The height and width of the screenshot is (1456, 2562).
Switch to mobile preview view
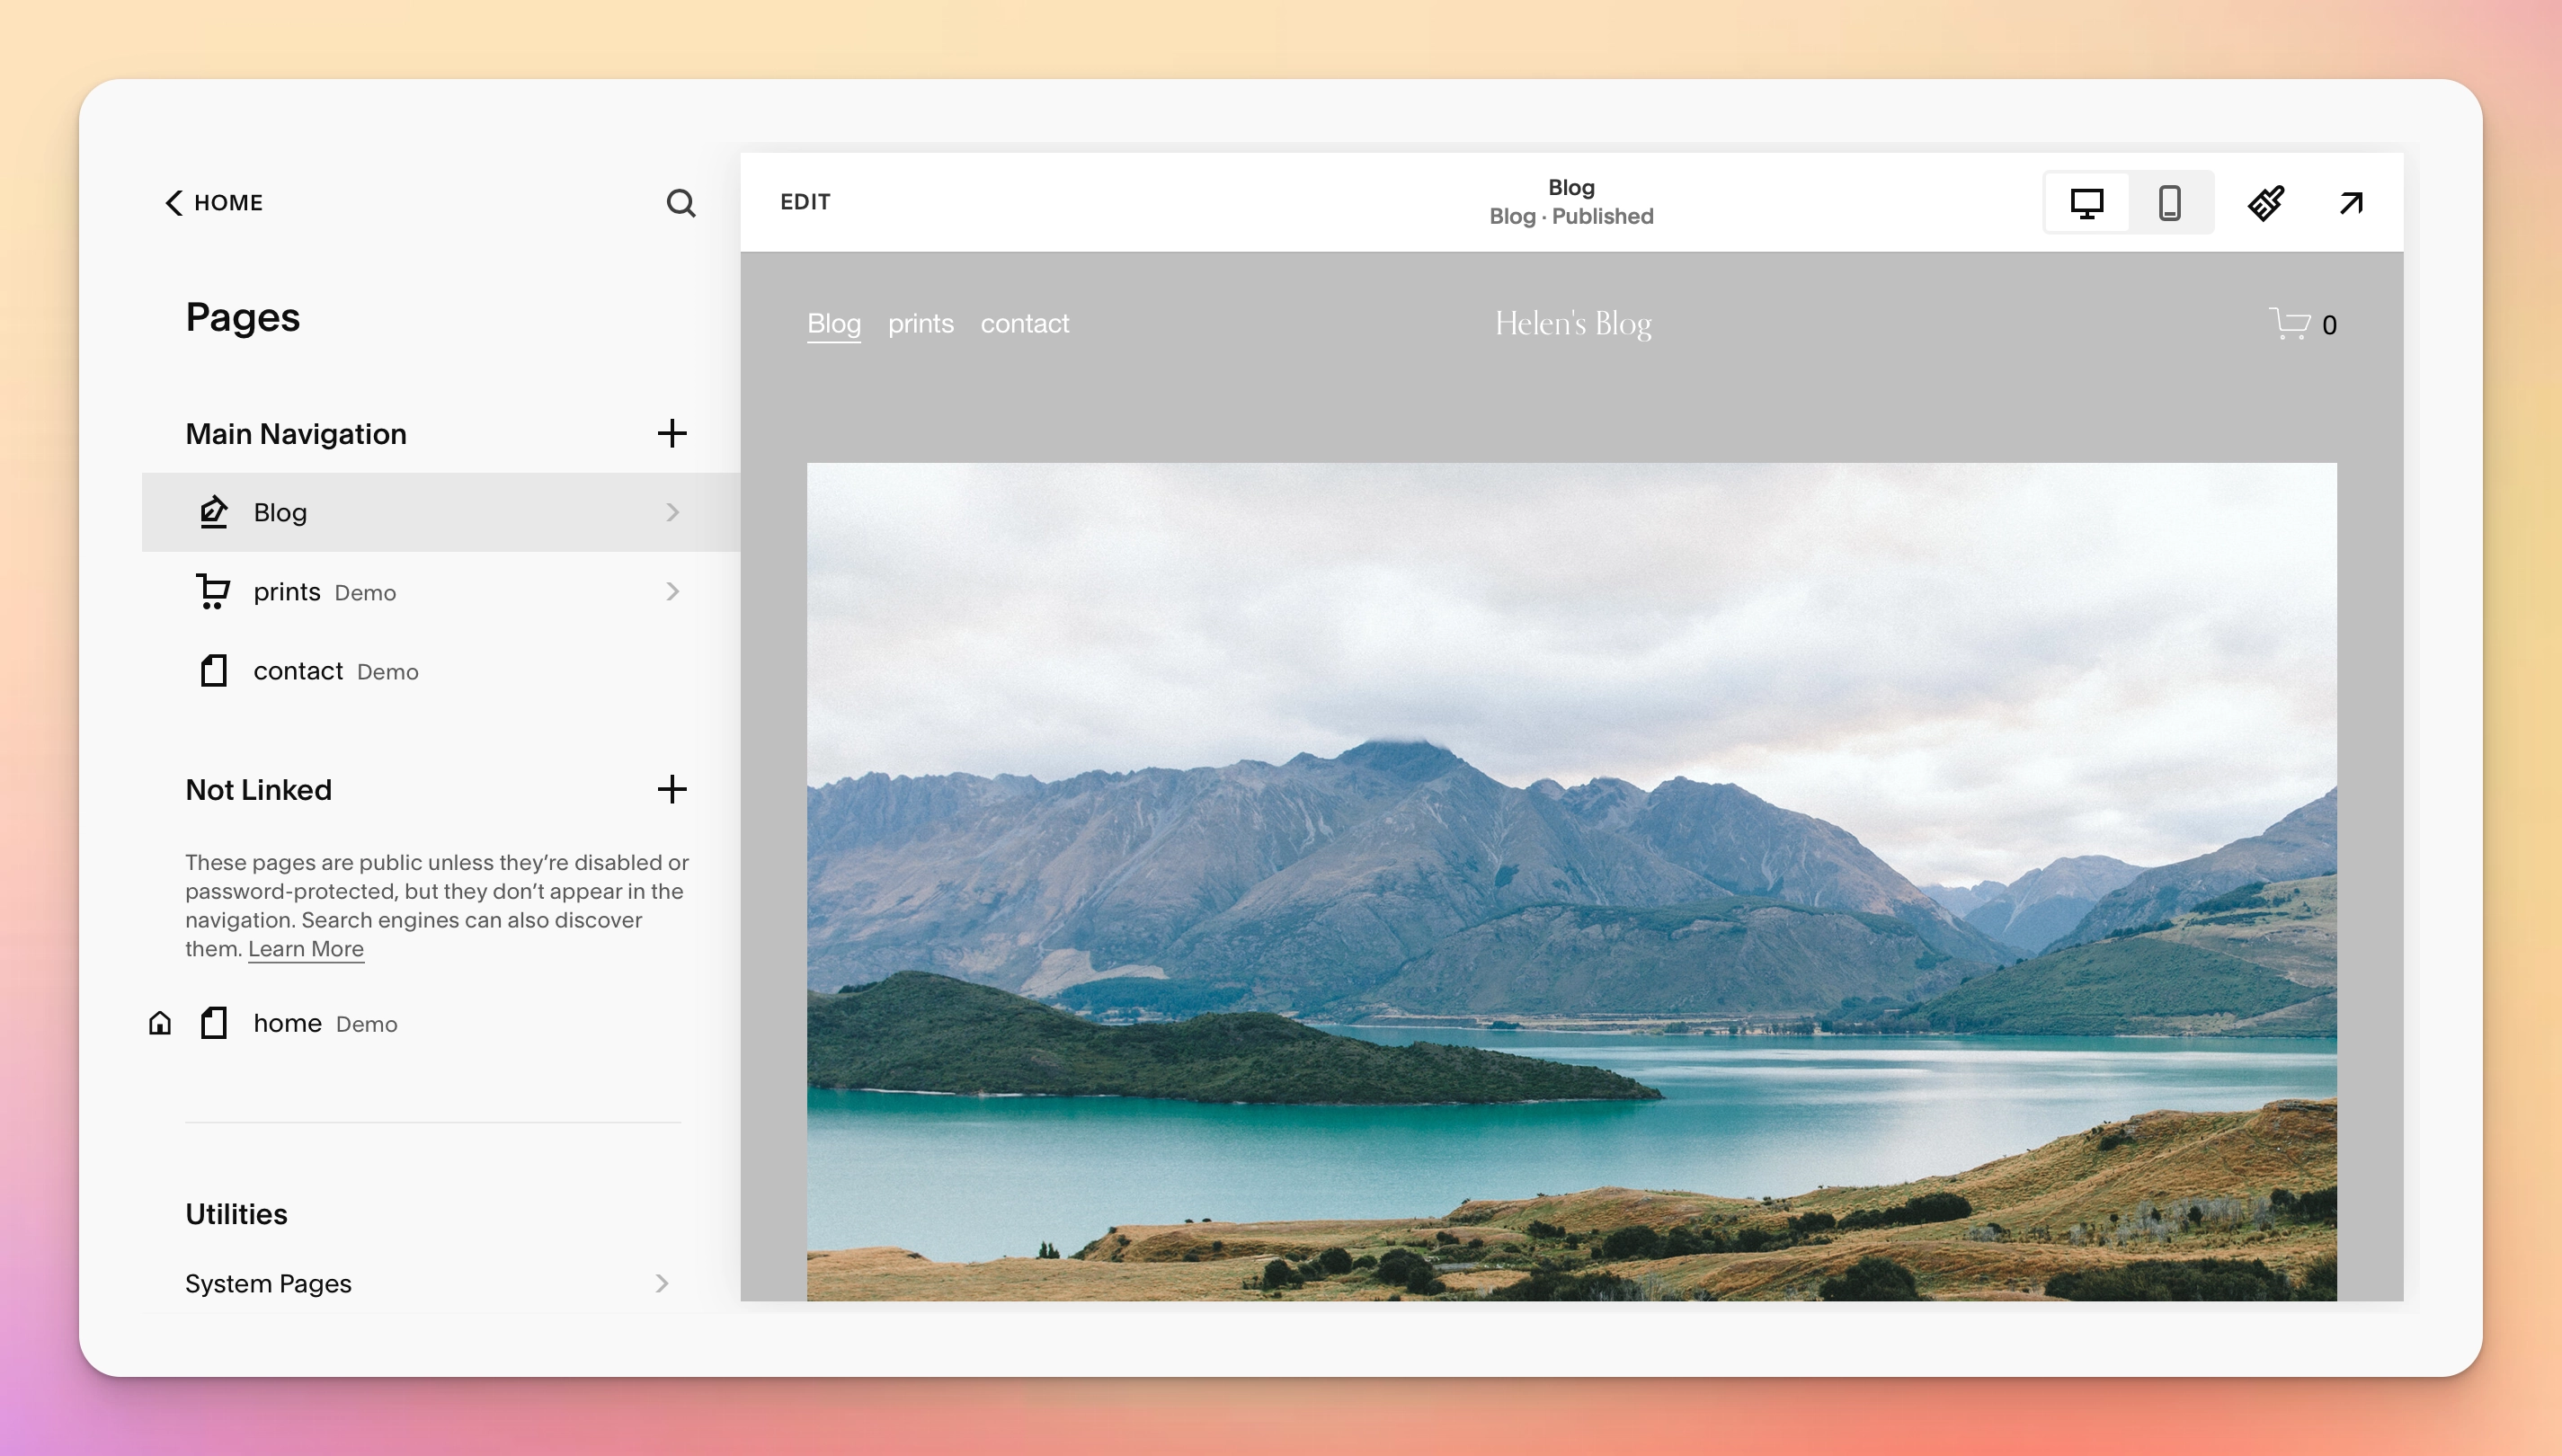point(2169,203)
